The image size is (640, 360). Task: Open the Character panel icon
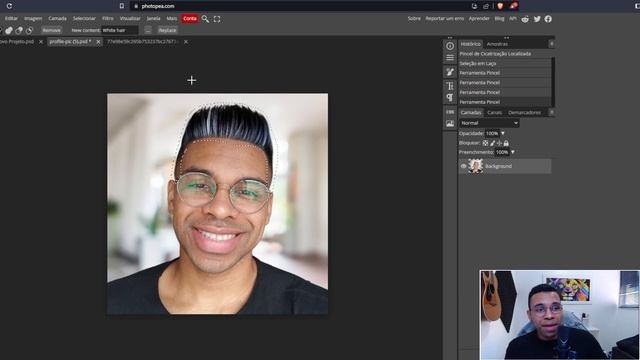(x=450, y=86)
